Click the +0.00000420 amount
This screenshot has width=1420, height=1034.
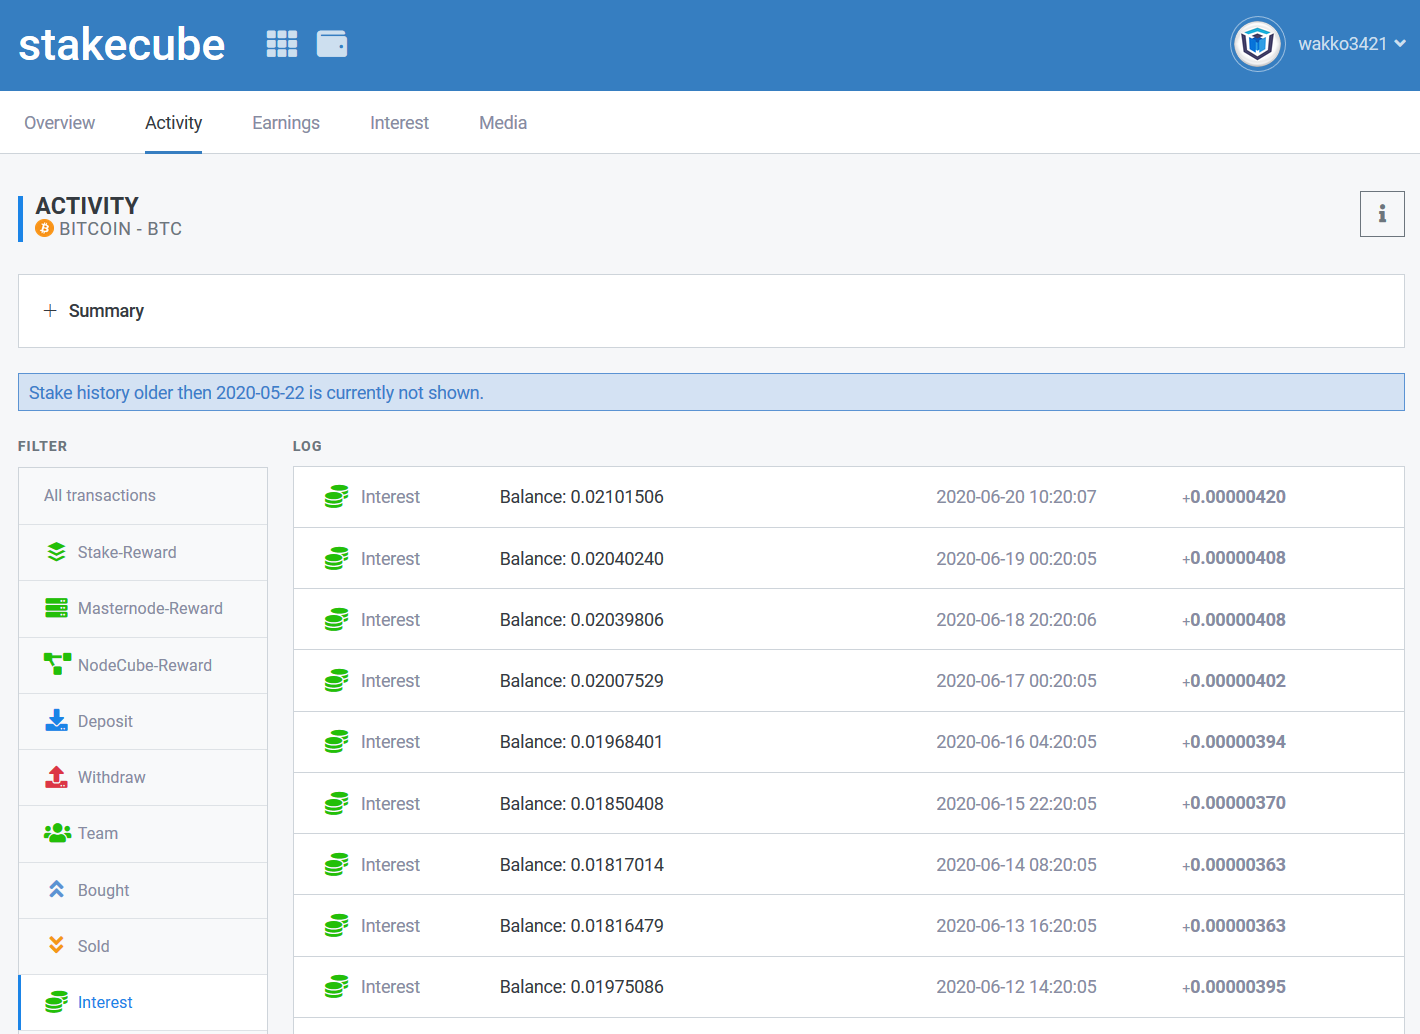(x=1234, y=497)
